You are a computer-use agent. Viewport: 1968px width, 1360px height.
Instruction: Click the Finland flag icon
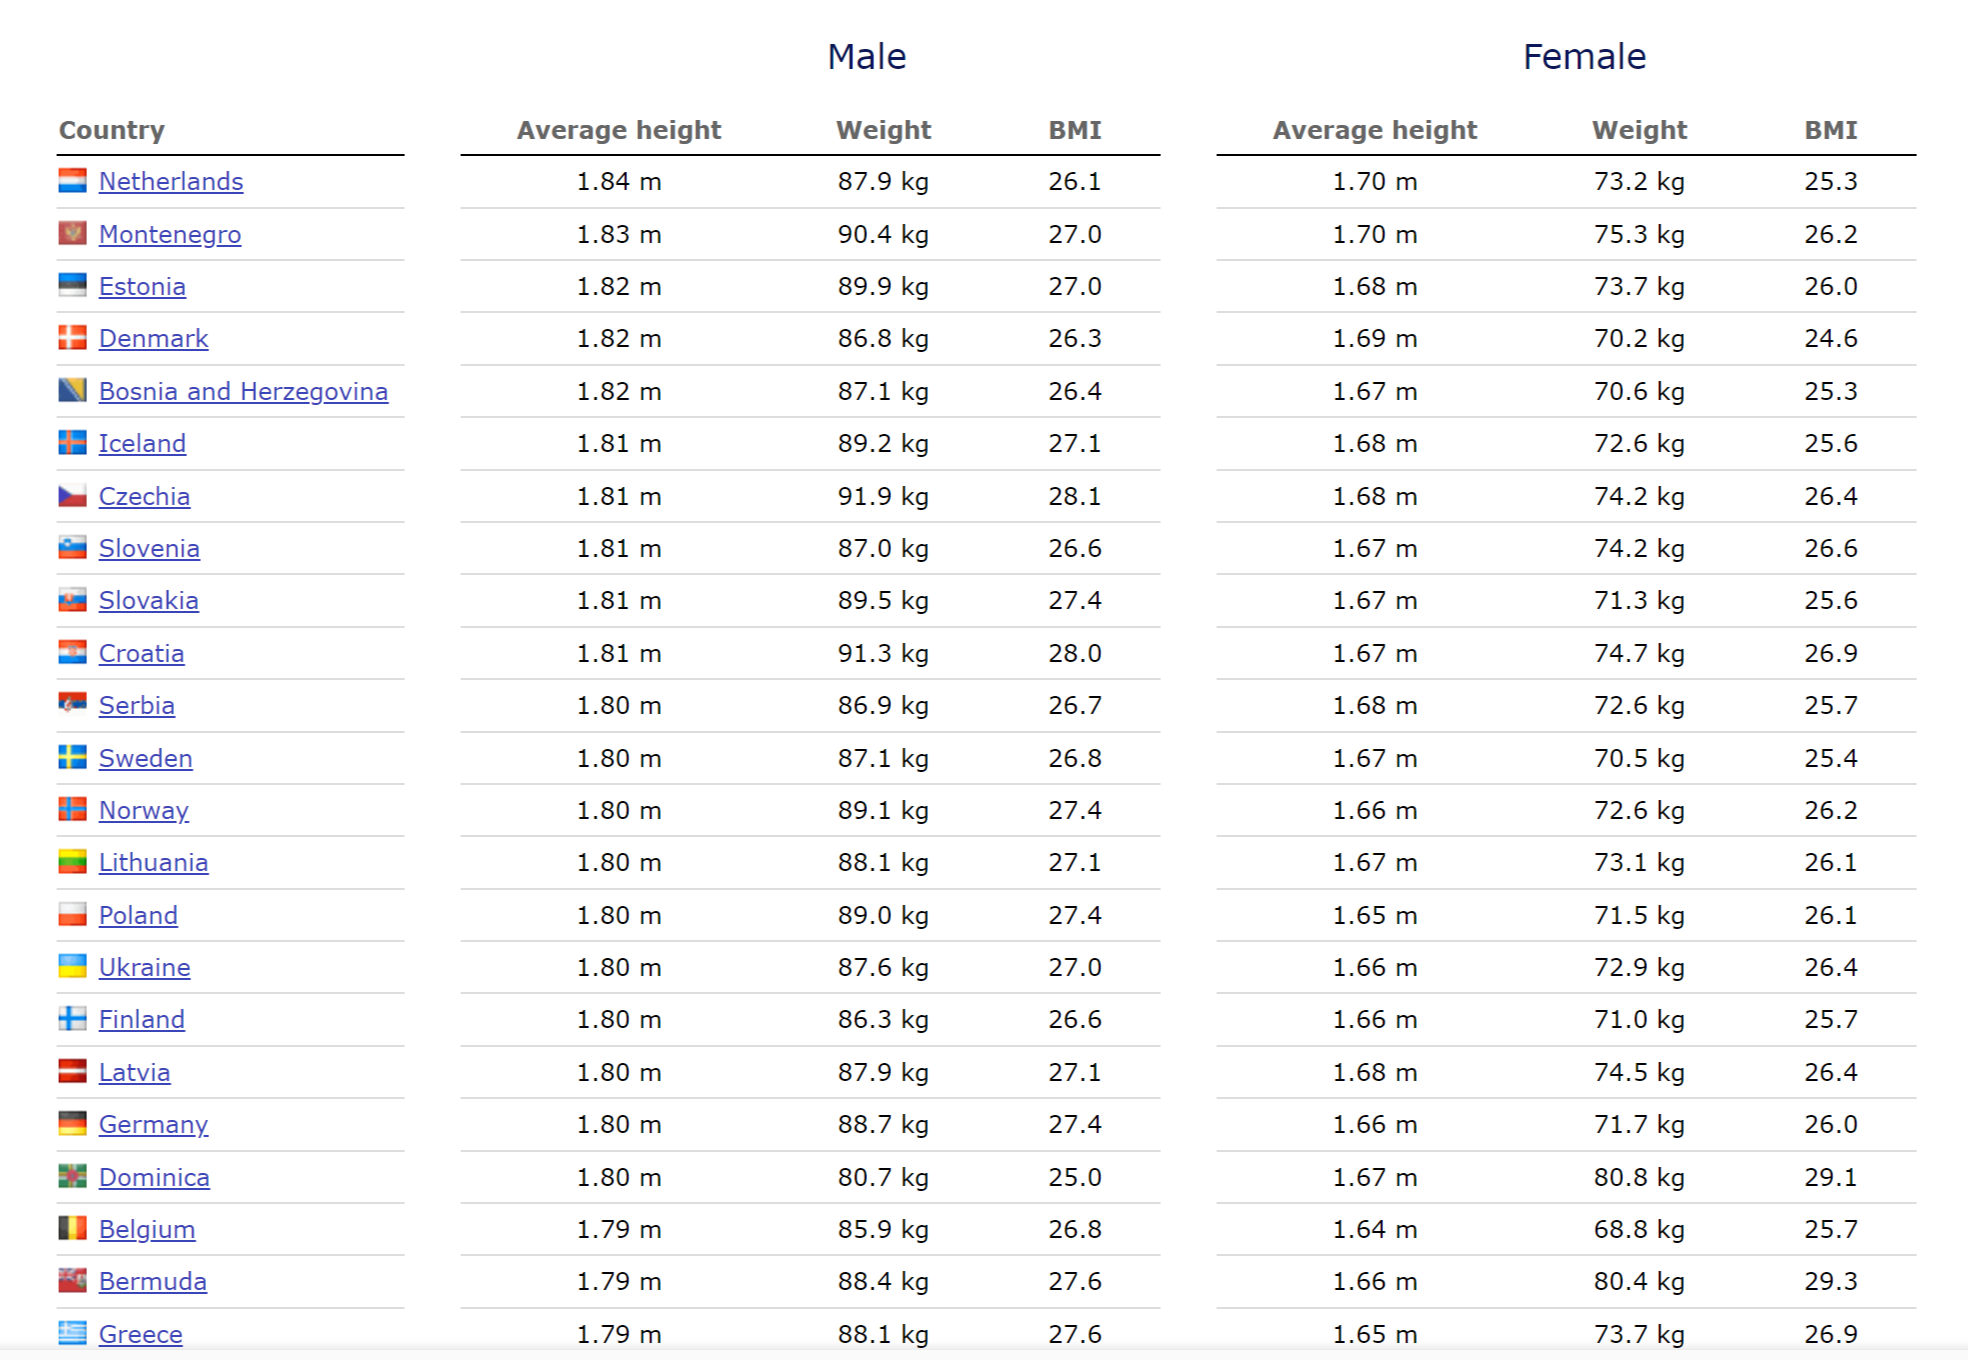coord(72,1019)
